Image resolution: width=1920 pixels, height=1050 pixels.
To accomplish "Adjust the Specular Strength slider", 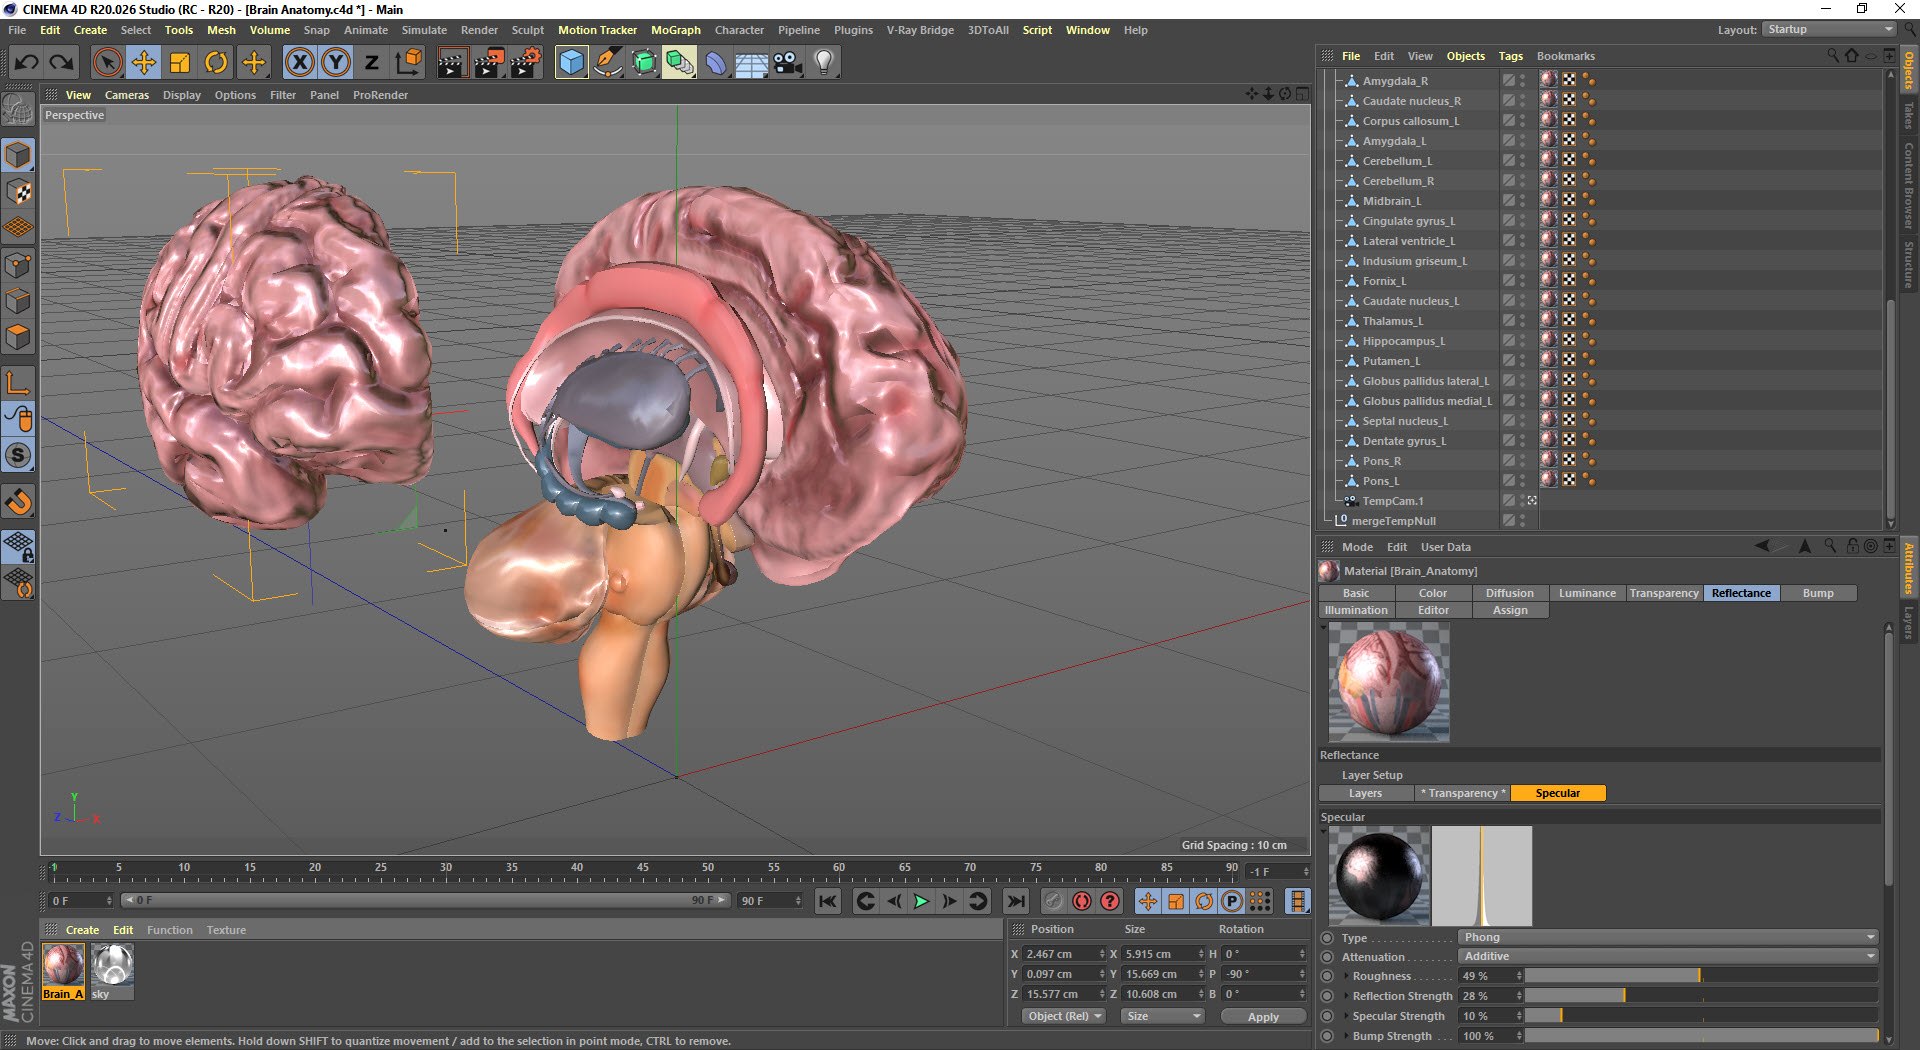I will (1700, 1016).
